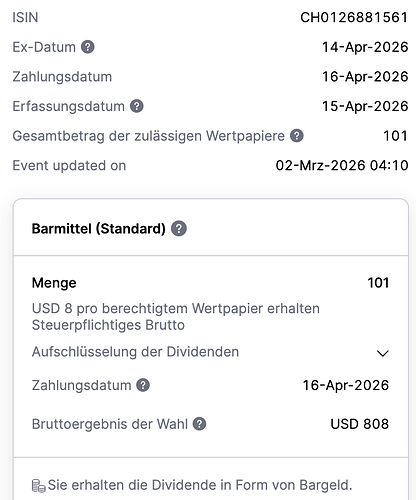Open help icon next to Ex-Datum
The image size is (416, 500).
pyautogui.click(x=88, y=47)
